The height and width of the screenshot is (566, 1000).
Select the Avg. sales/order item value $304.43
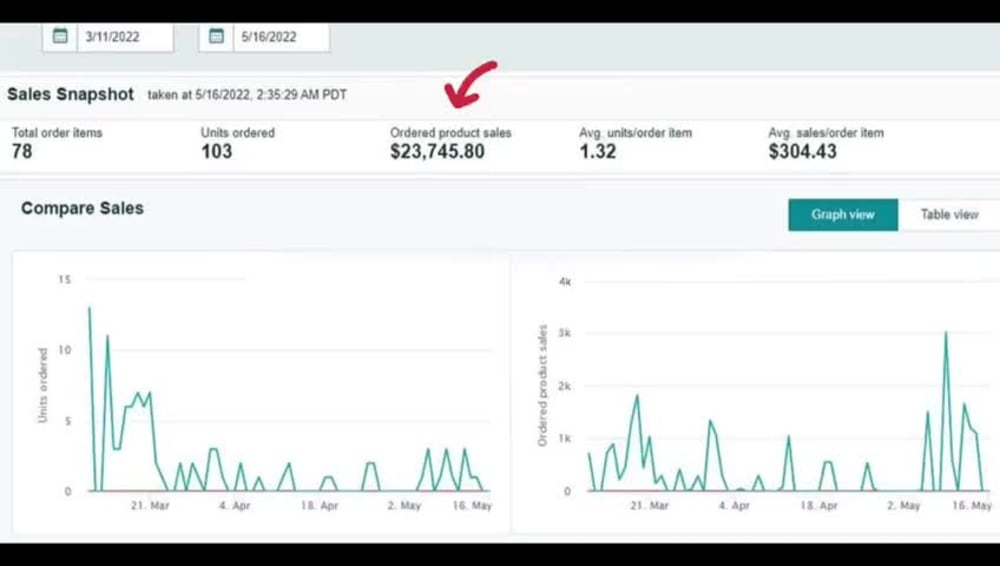(x=802, y=151)
